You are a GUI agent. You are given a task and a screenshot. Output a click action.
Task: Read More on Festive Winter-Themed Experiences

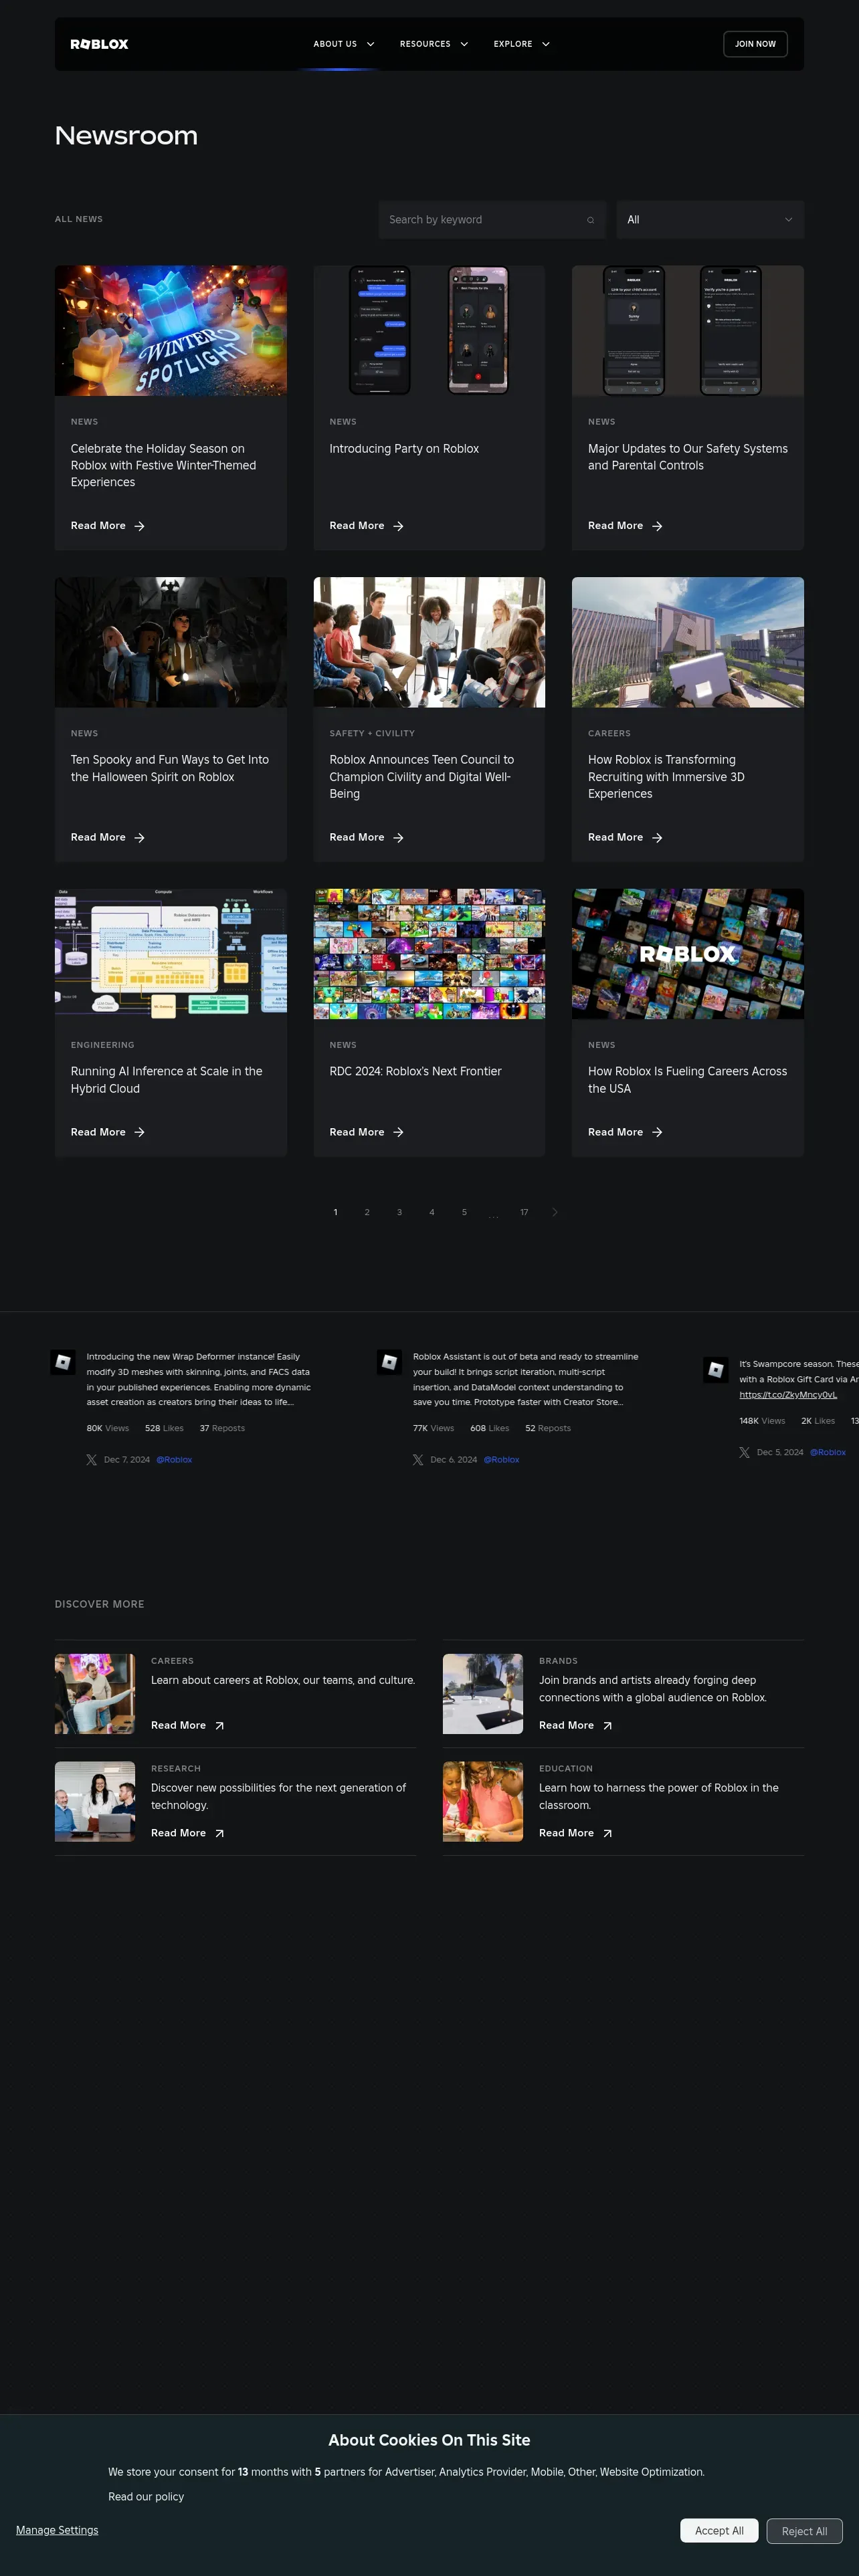tap(98, 526)
